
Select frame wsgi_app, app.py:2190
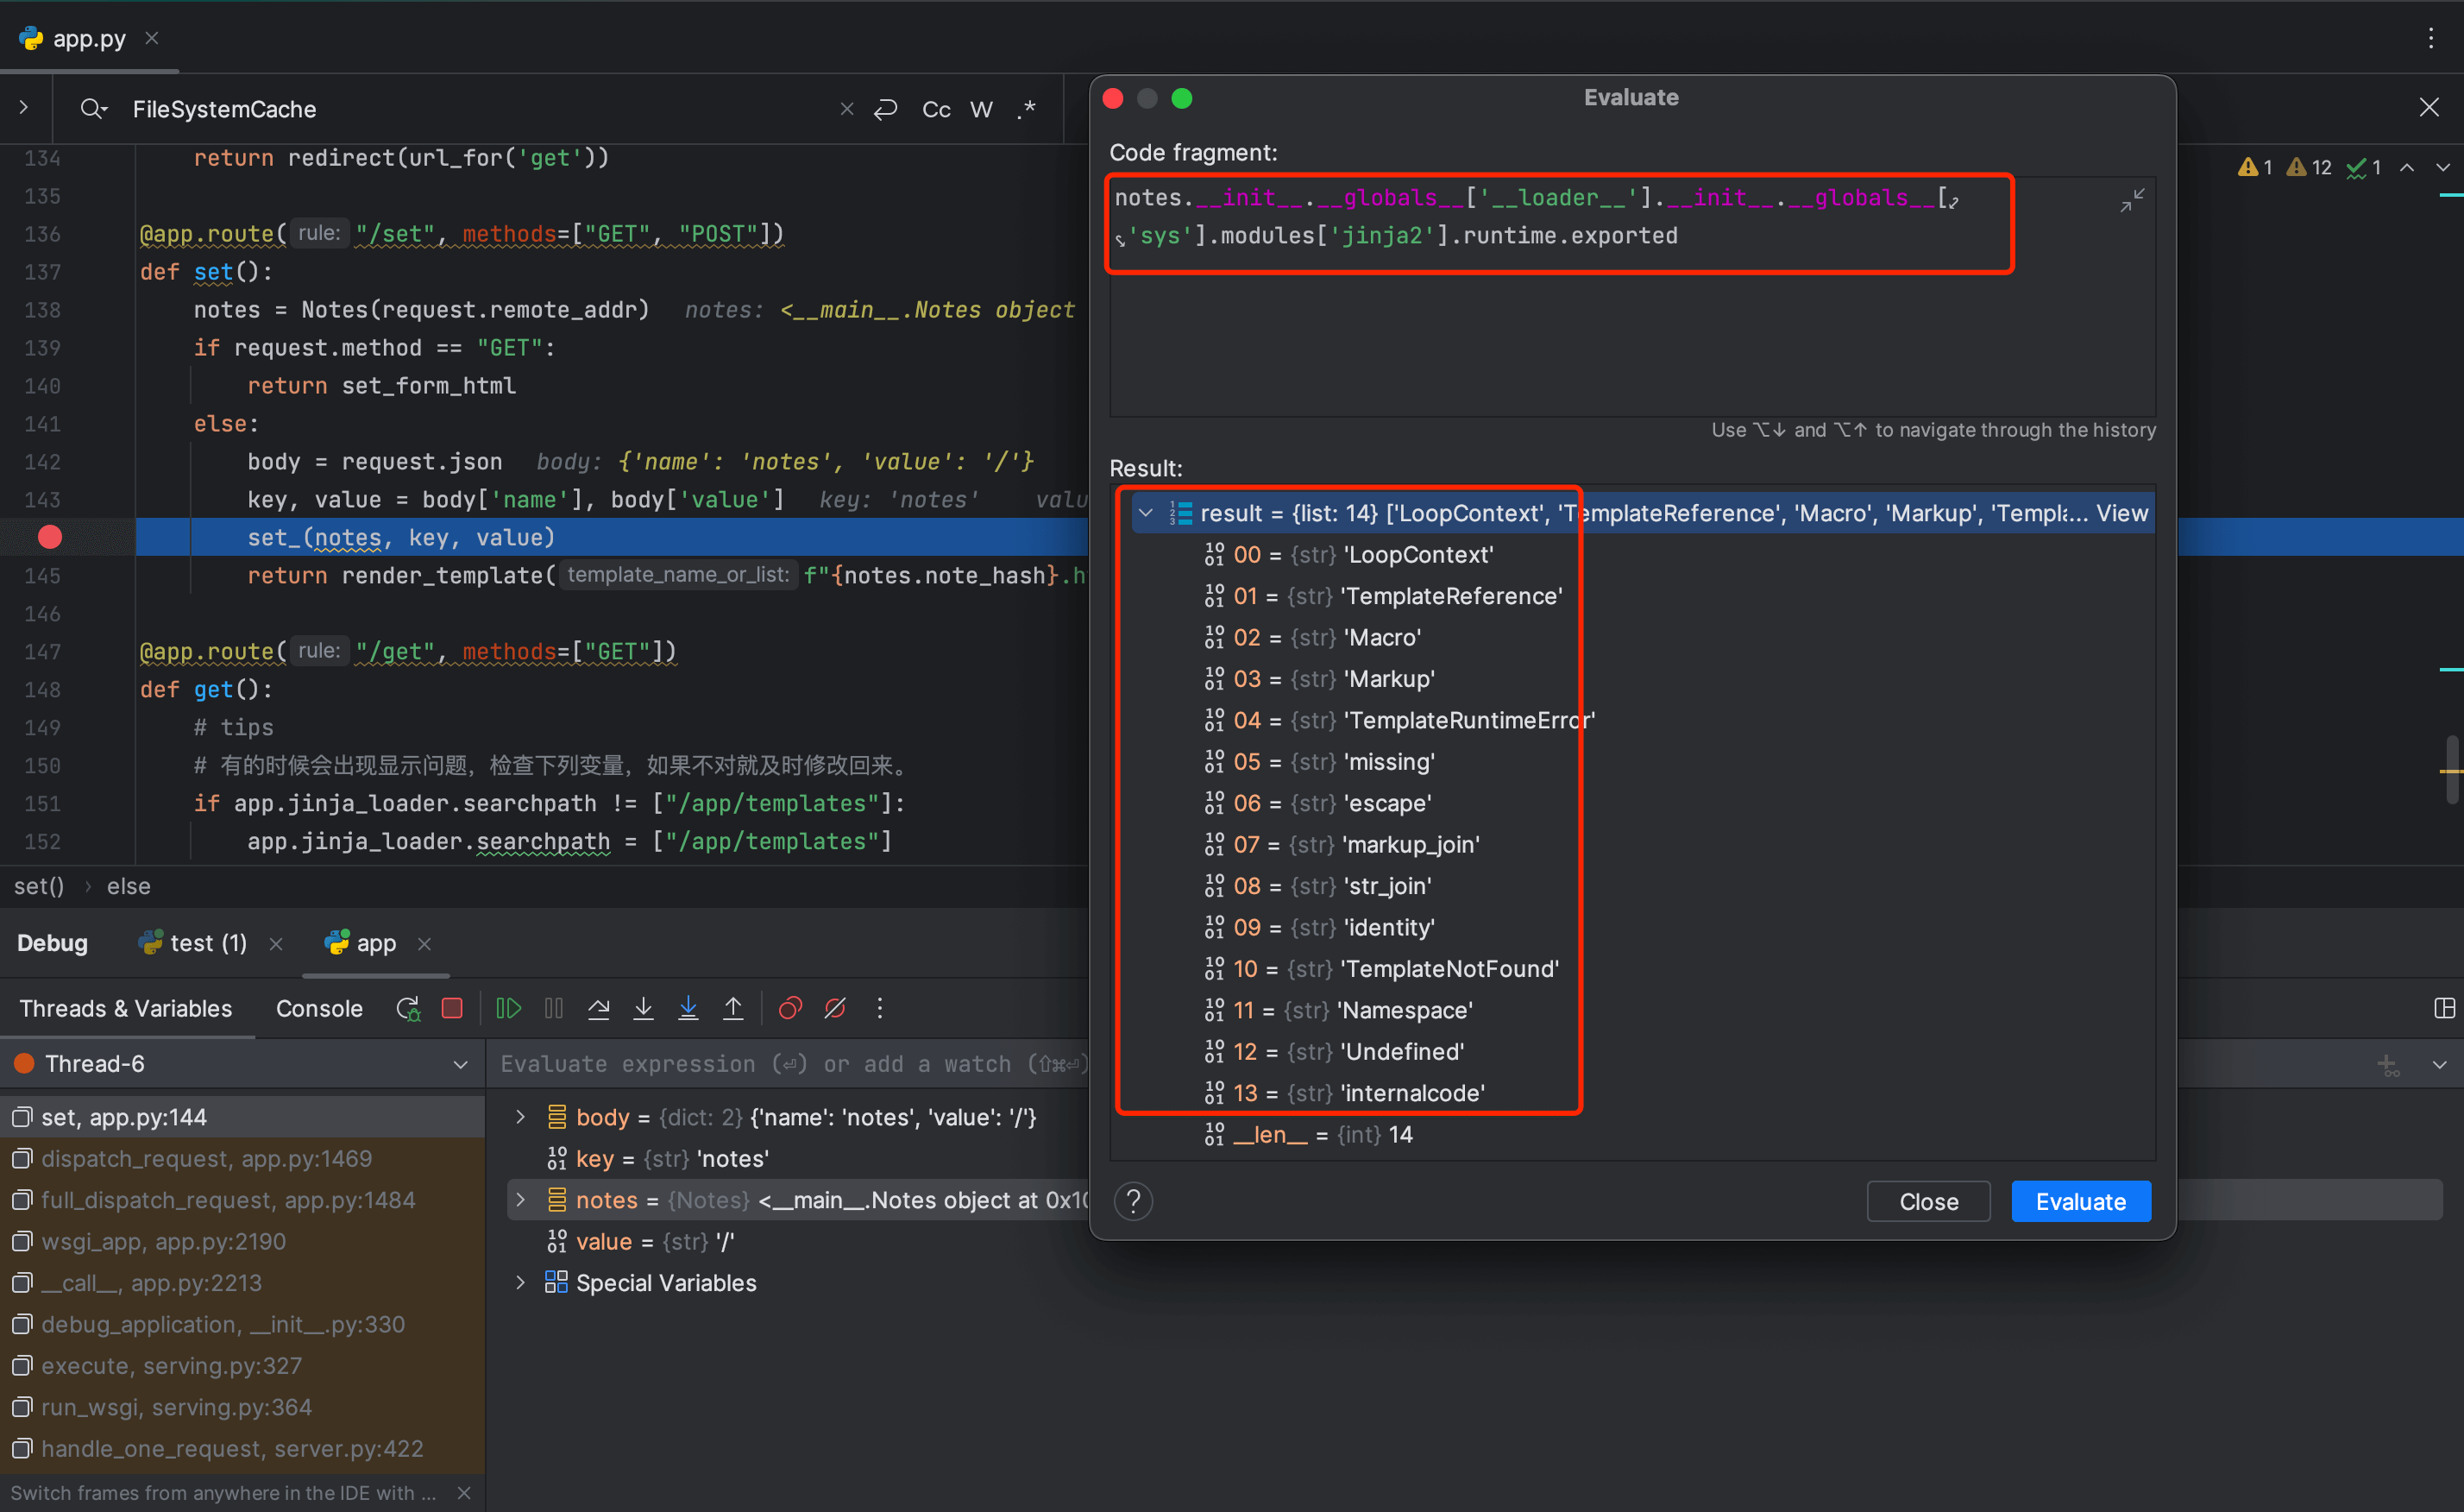point(242,1241)
